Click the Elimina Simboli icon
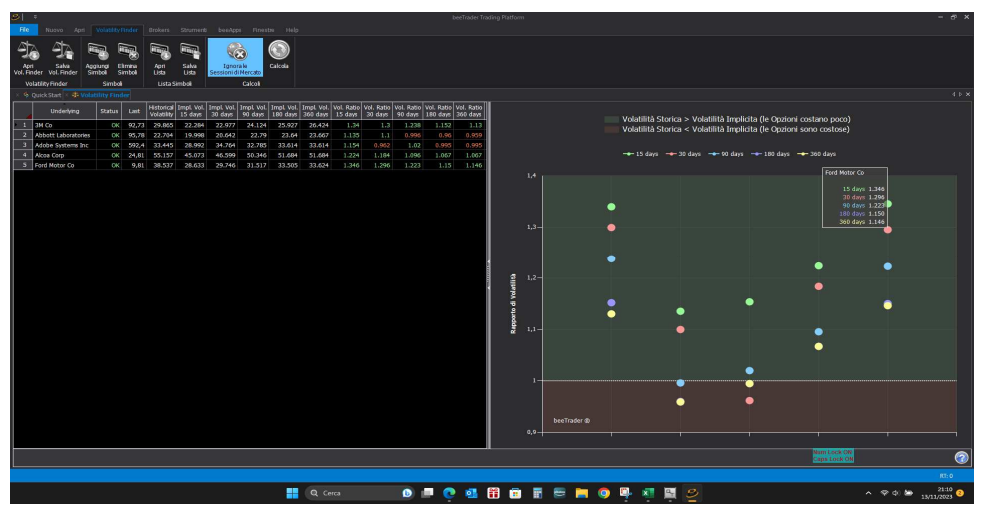Screen dimensions: 986x514 tap(128, 58)
